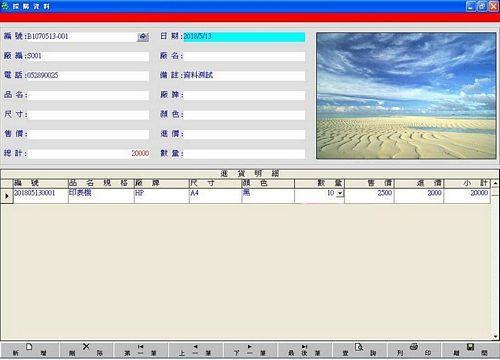500x360 pixels.
Task: Click the grid scrollbar up arrow
Action: tap(495, 183)
